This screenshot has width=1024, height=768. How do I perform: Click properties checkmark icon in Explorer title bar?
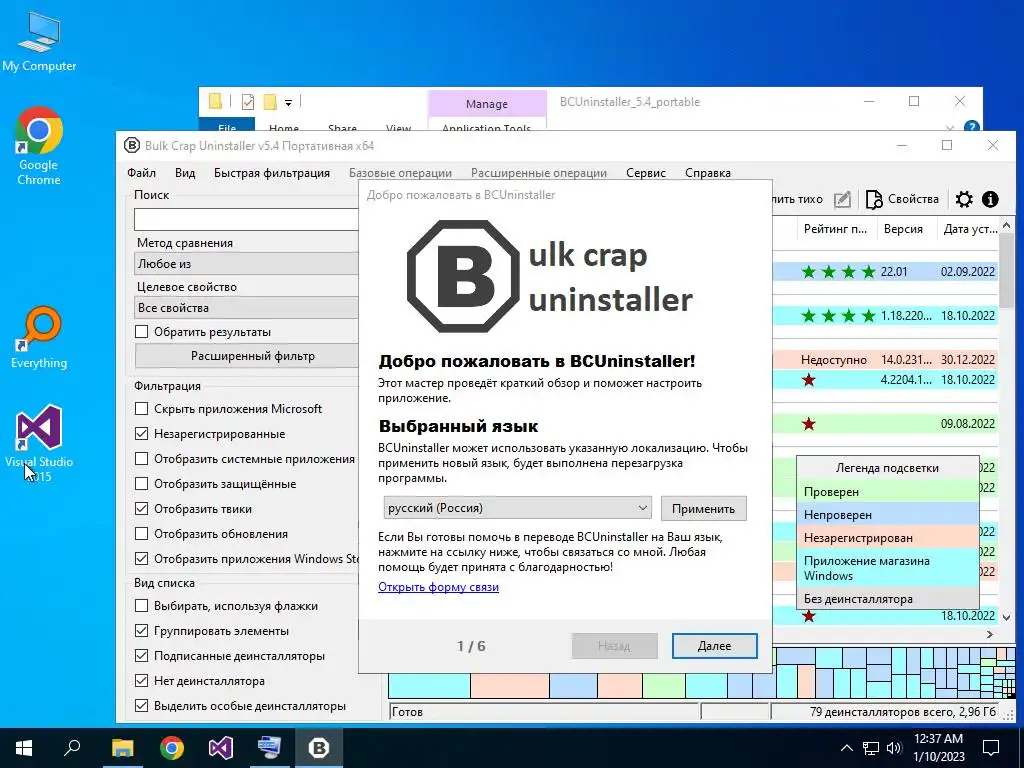tap(248, 102)
